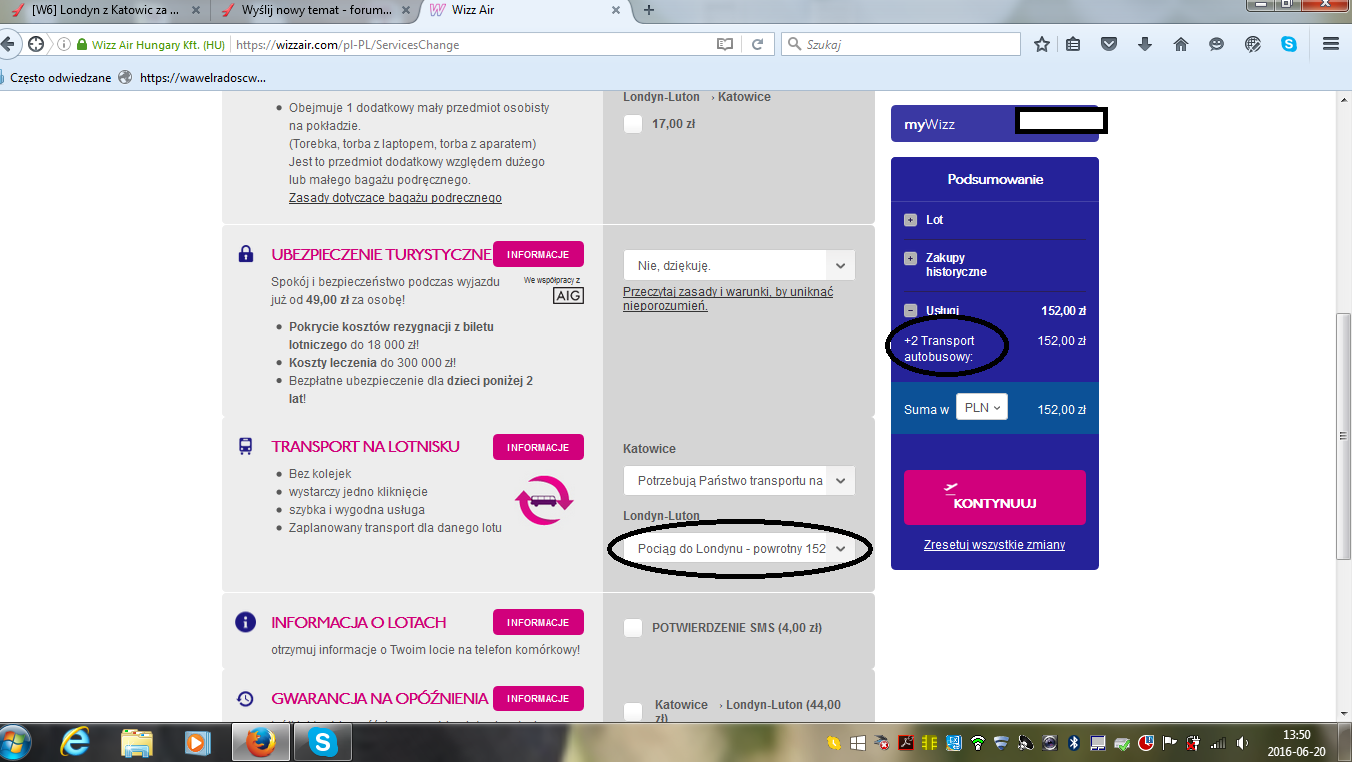1366x768 pixels.
Task: Open the Skype toolbar extension icon
Action: [1289, 44]
